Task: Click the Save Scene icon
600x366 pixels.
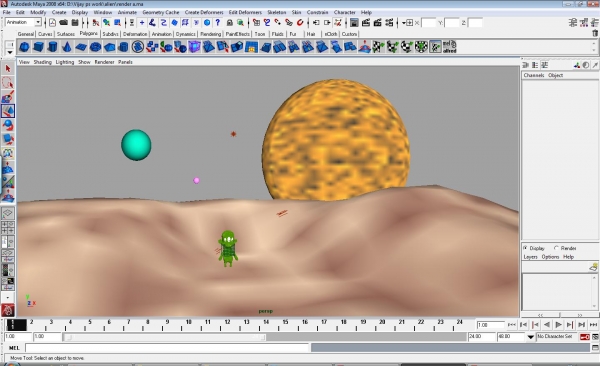Action: click(x=75, y=23)
